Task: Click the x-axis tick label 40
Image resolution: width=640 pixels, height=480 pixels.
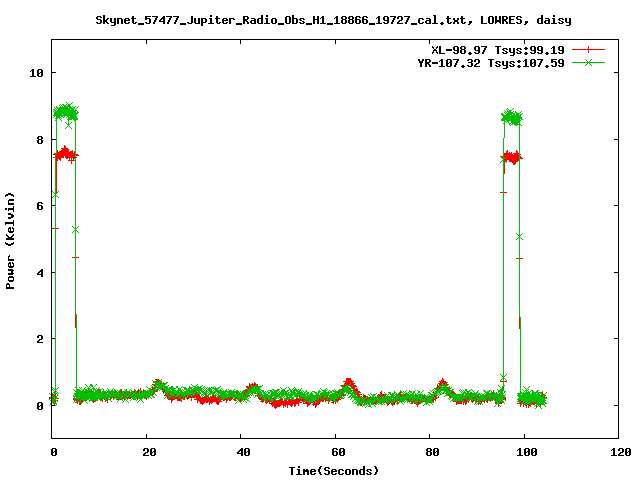Action: [x=243, y=452]
